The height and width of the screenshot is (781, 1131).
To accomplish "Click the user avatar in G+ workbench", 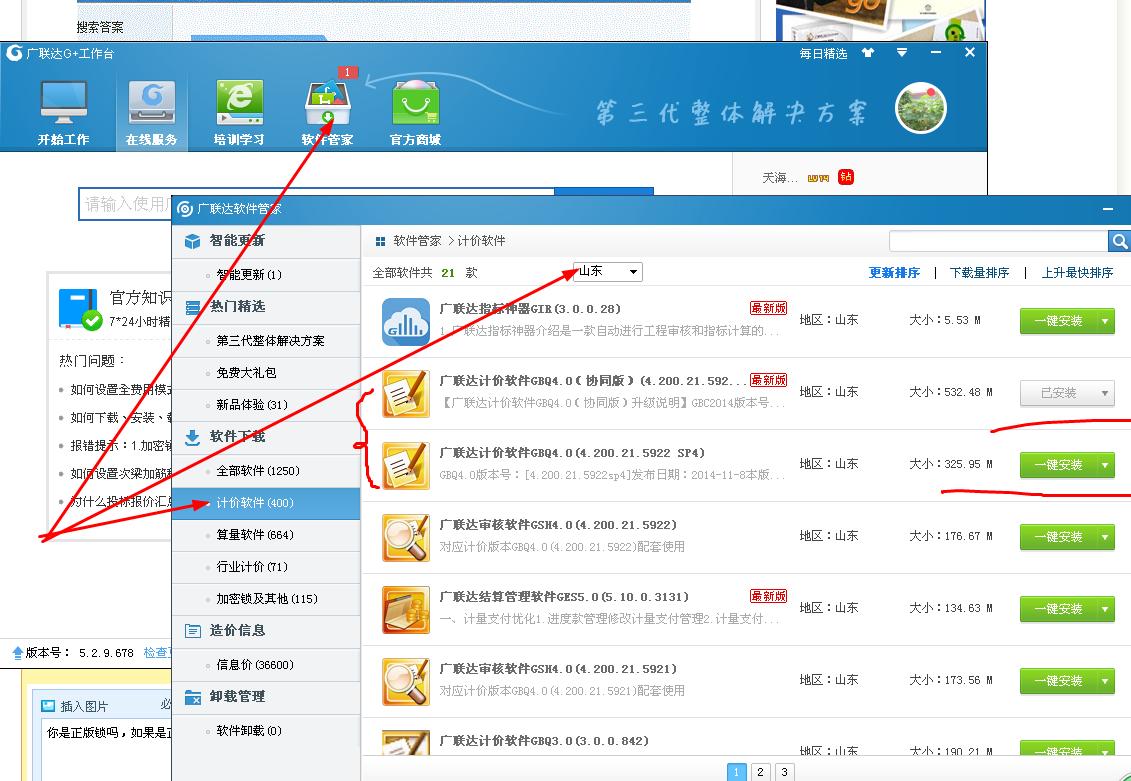I will pyautogui.click(x=920, y=108).
